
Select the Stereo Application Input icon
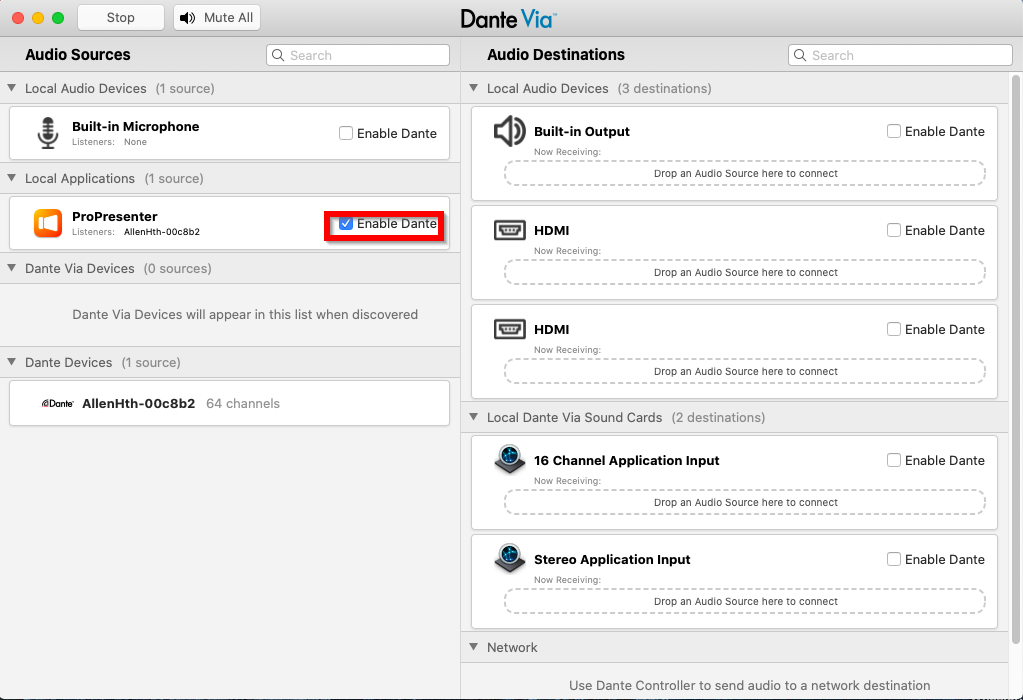tap(510, 558)
